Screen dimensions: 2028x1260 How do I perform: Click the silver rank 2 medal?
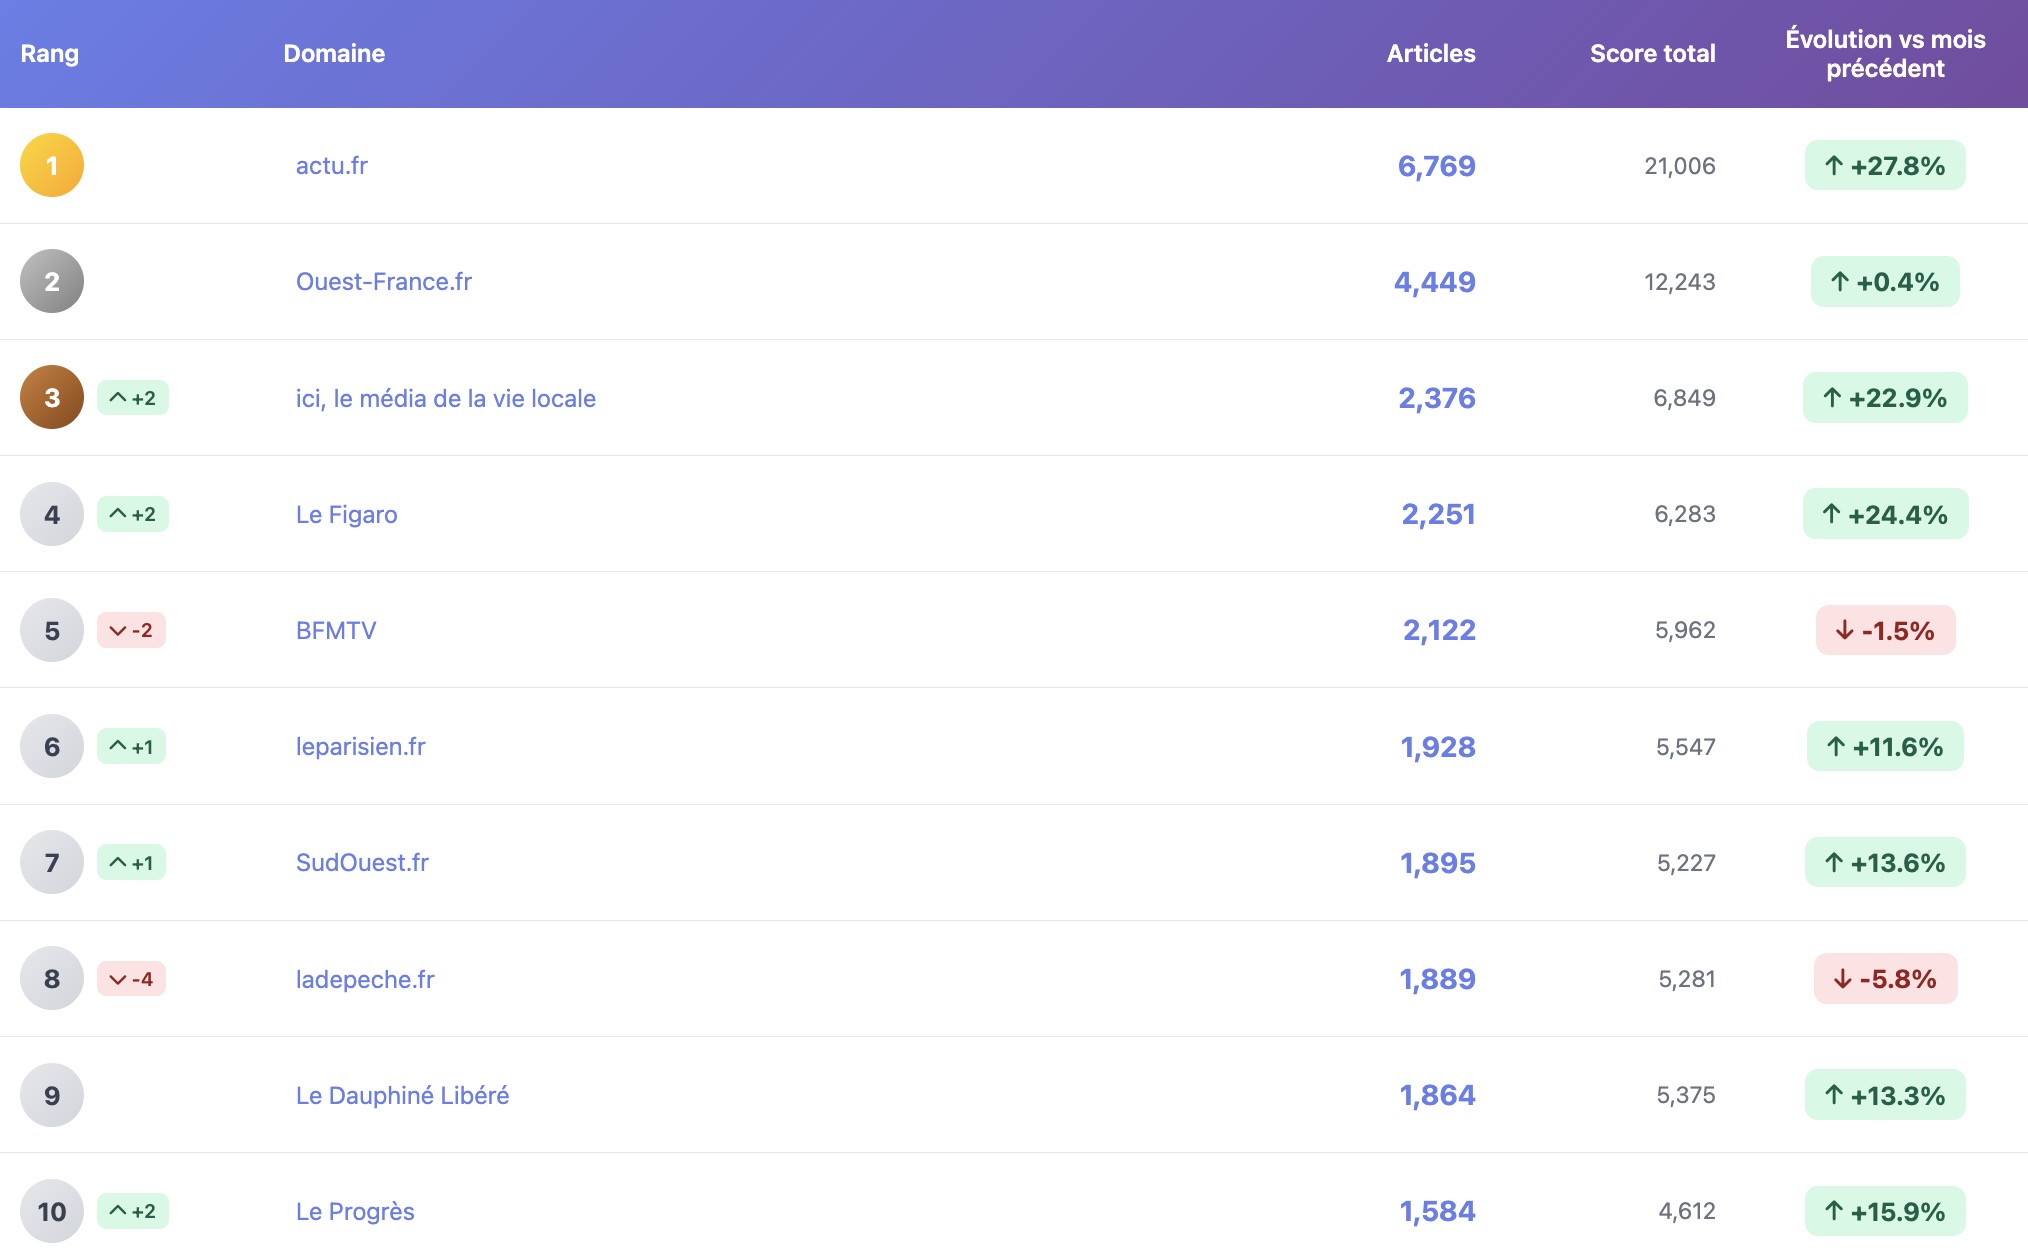click(x=52, y=281)
